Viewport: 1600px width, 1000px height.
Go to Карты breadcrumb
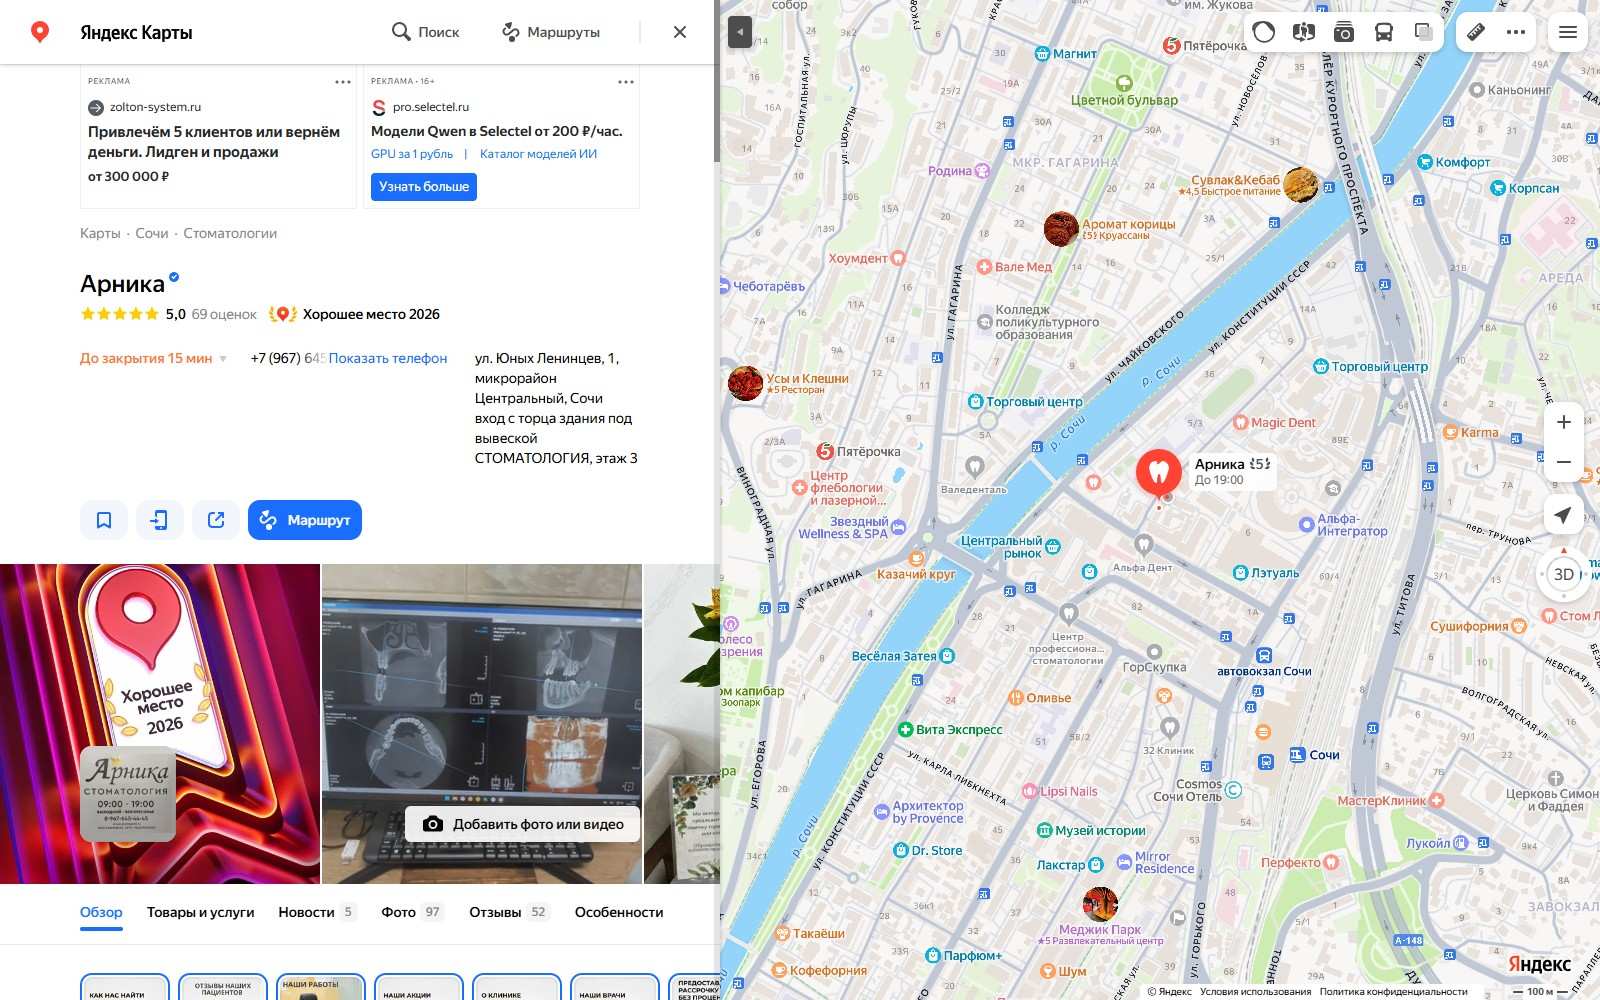tap(100, 233)
